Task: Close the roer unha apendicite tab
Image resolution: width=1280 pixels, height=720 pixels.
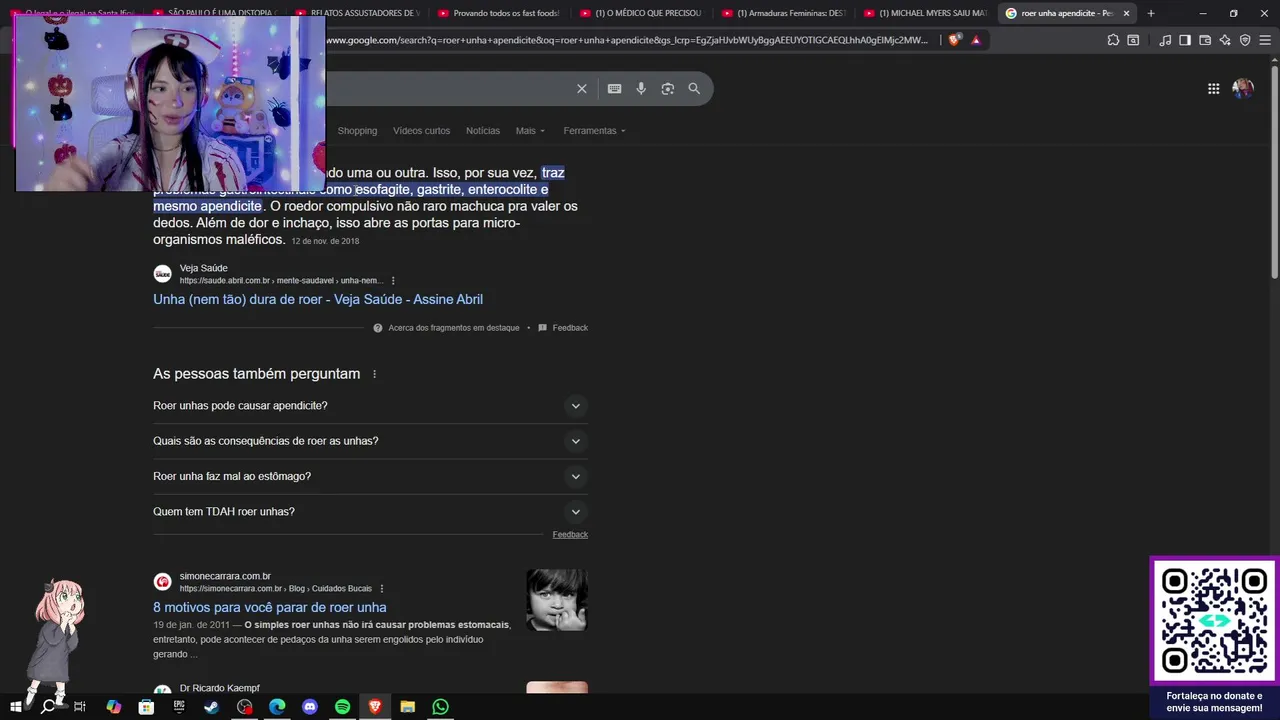Action: 1127,13
